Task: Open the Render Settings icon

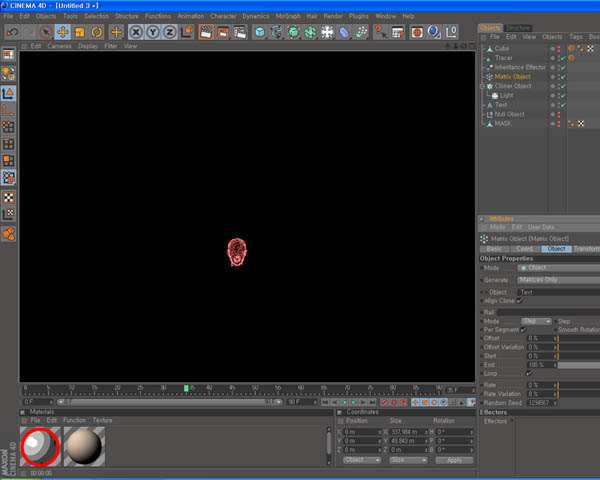Action: coord(240,32)
